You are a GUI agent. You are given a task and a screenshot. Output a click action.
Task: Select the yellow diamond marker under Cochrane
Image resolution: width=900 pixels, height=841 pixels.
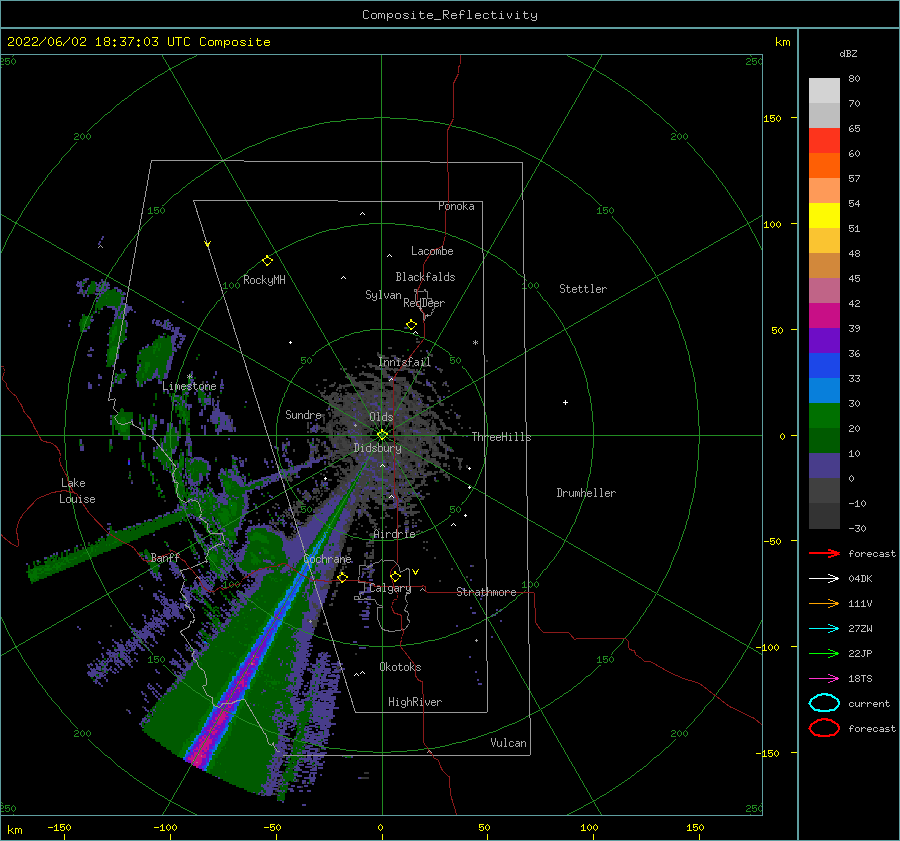click(343, 578)
